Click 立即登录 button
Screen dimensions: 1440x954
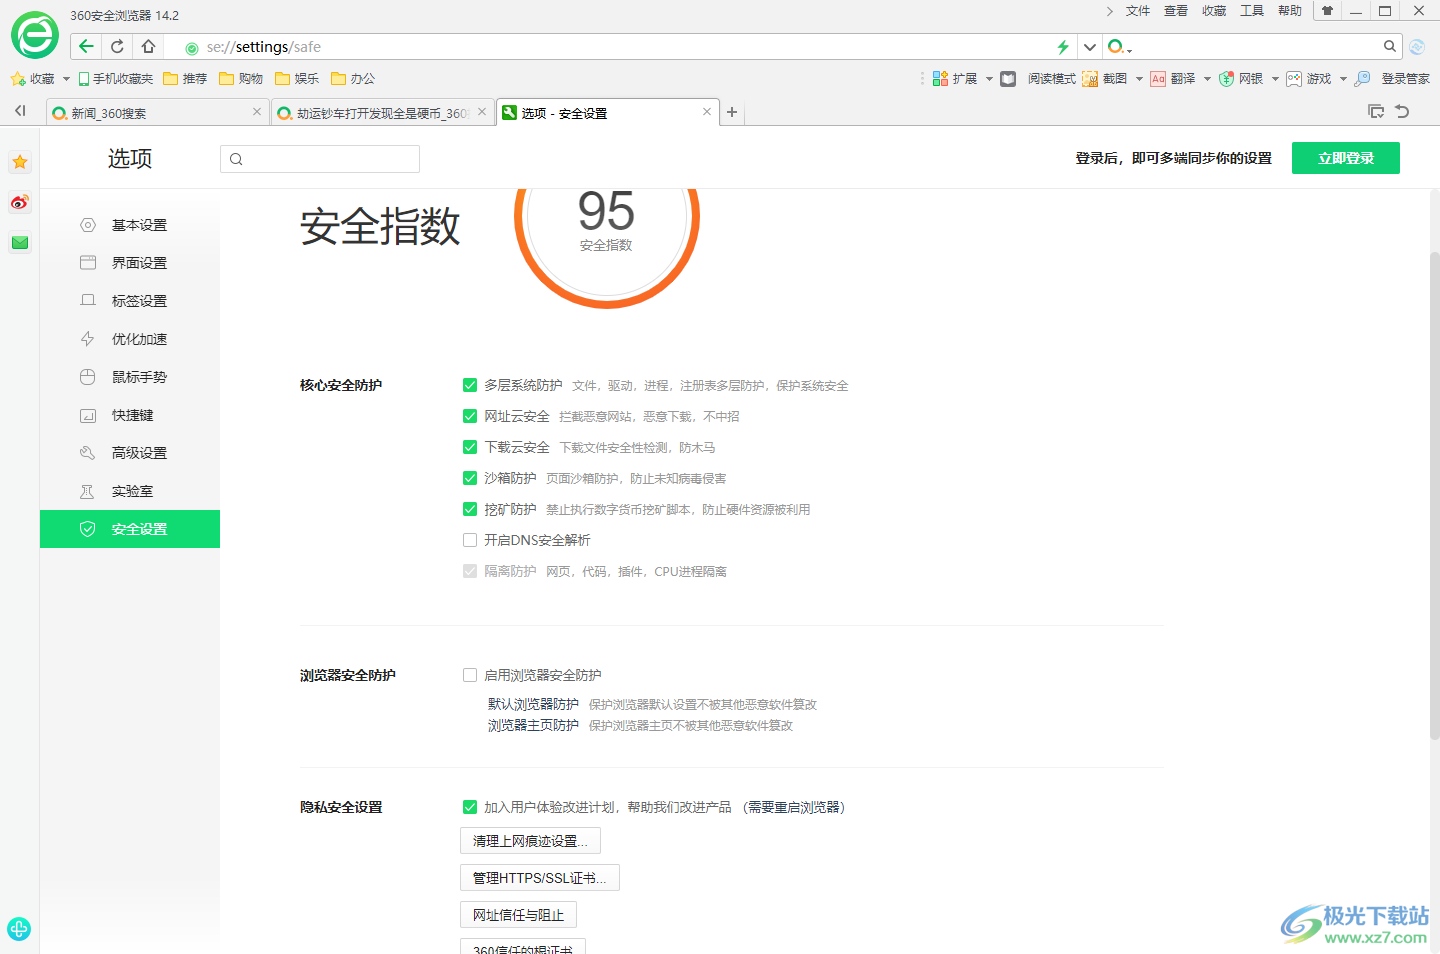1346,158
